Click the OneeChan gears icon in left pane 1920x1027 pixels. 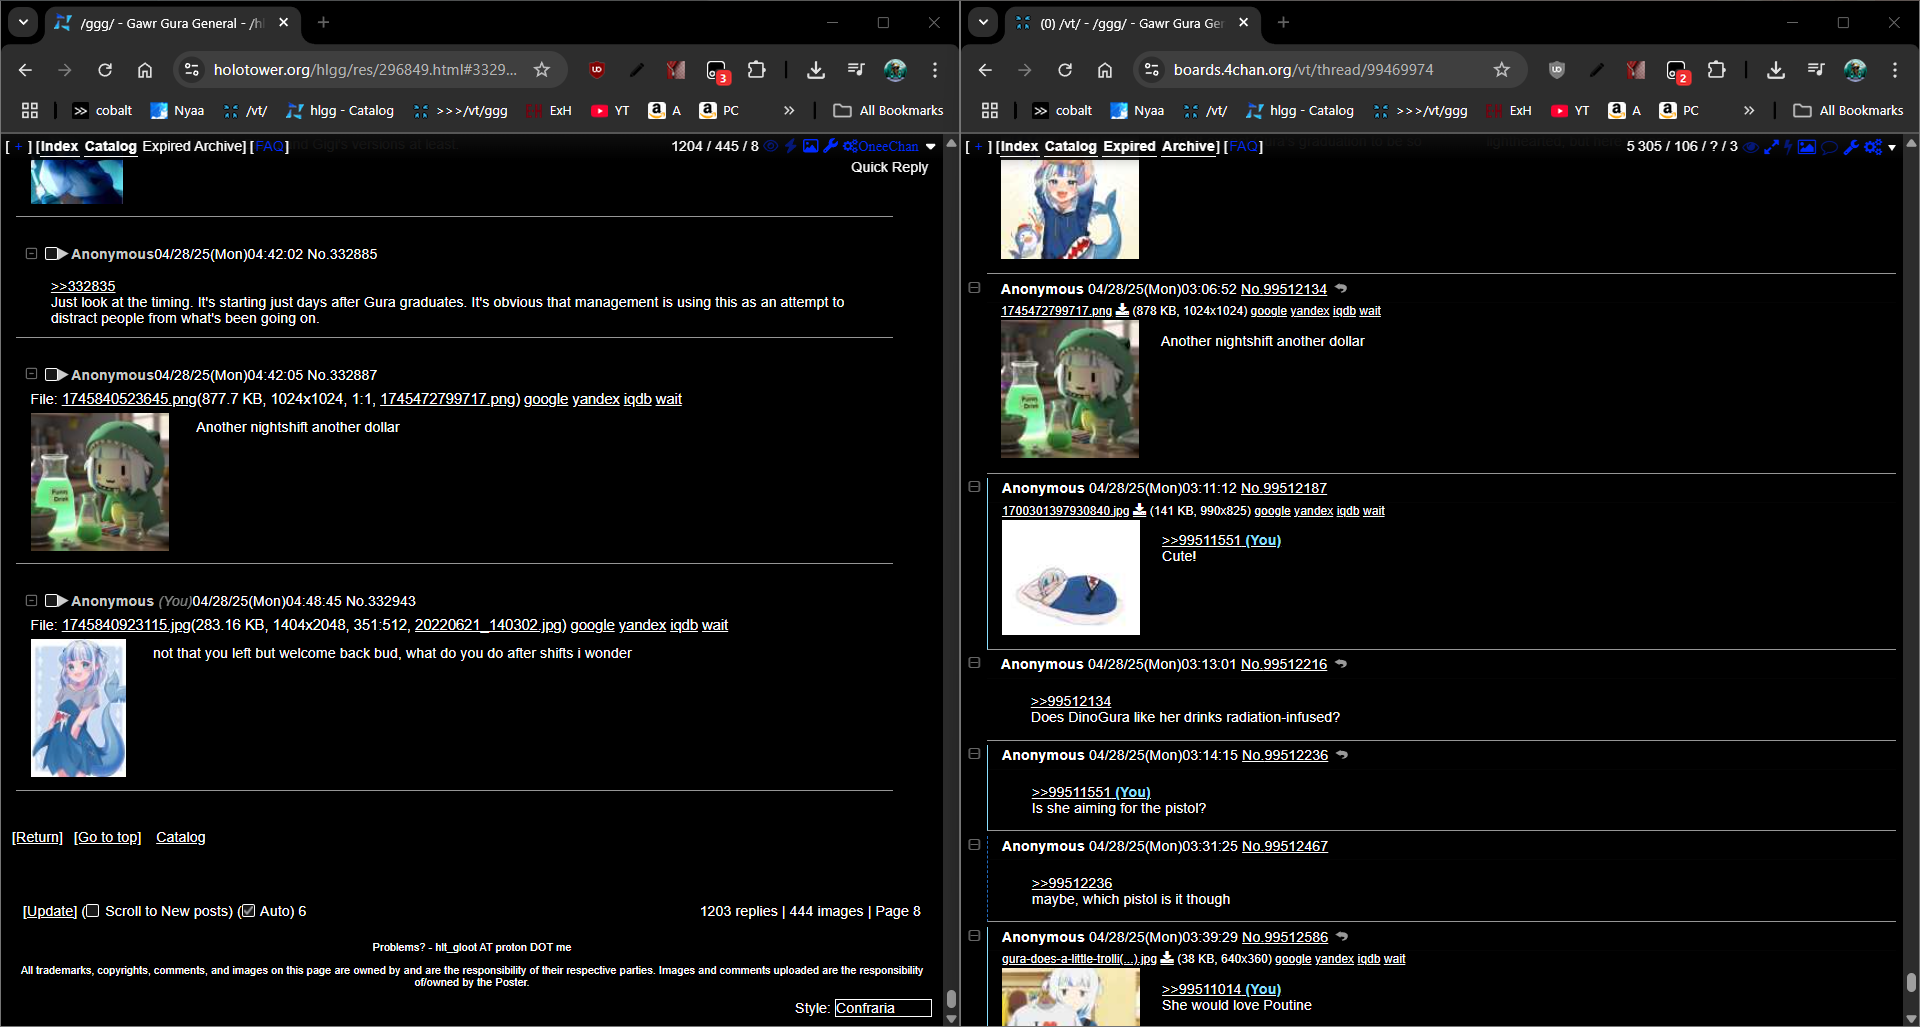(x=851, y=146)
